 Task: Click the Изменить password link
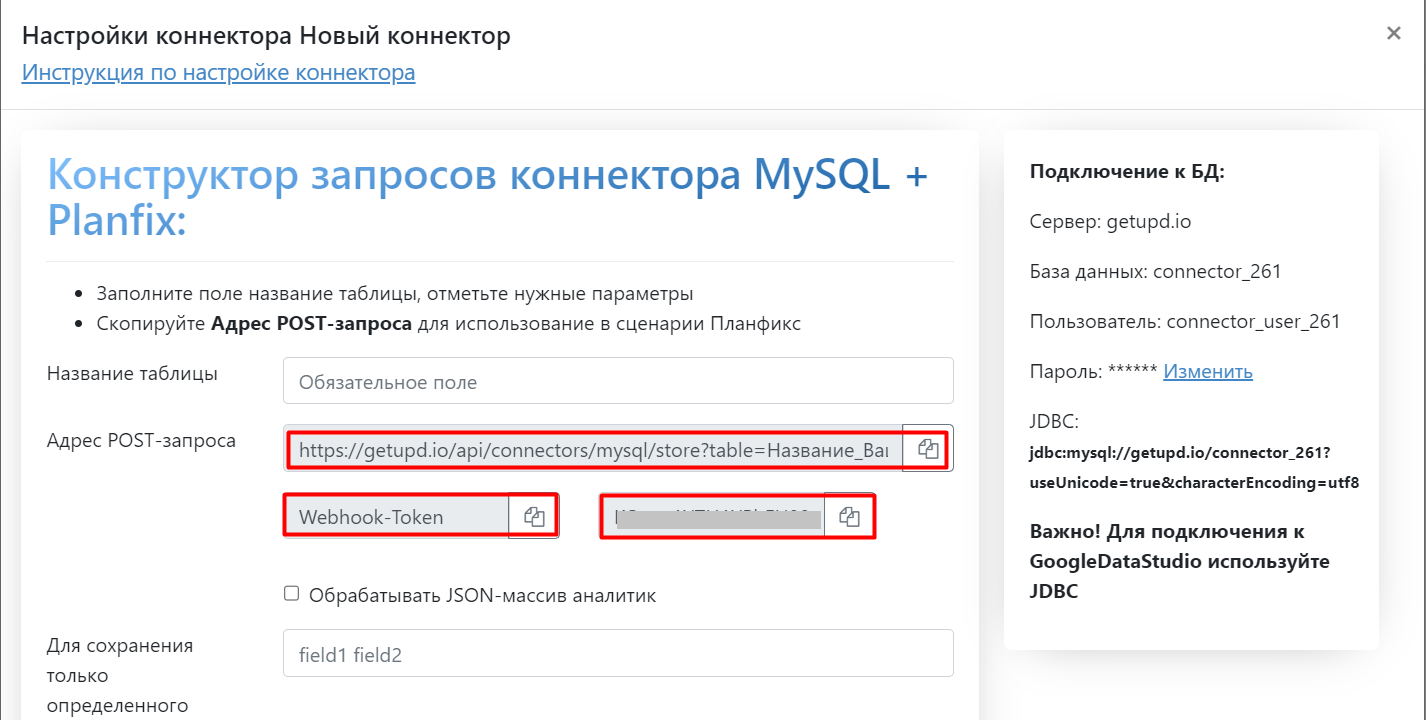tap(1208, 372)
